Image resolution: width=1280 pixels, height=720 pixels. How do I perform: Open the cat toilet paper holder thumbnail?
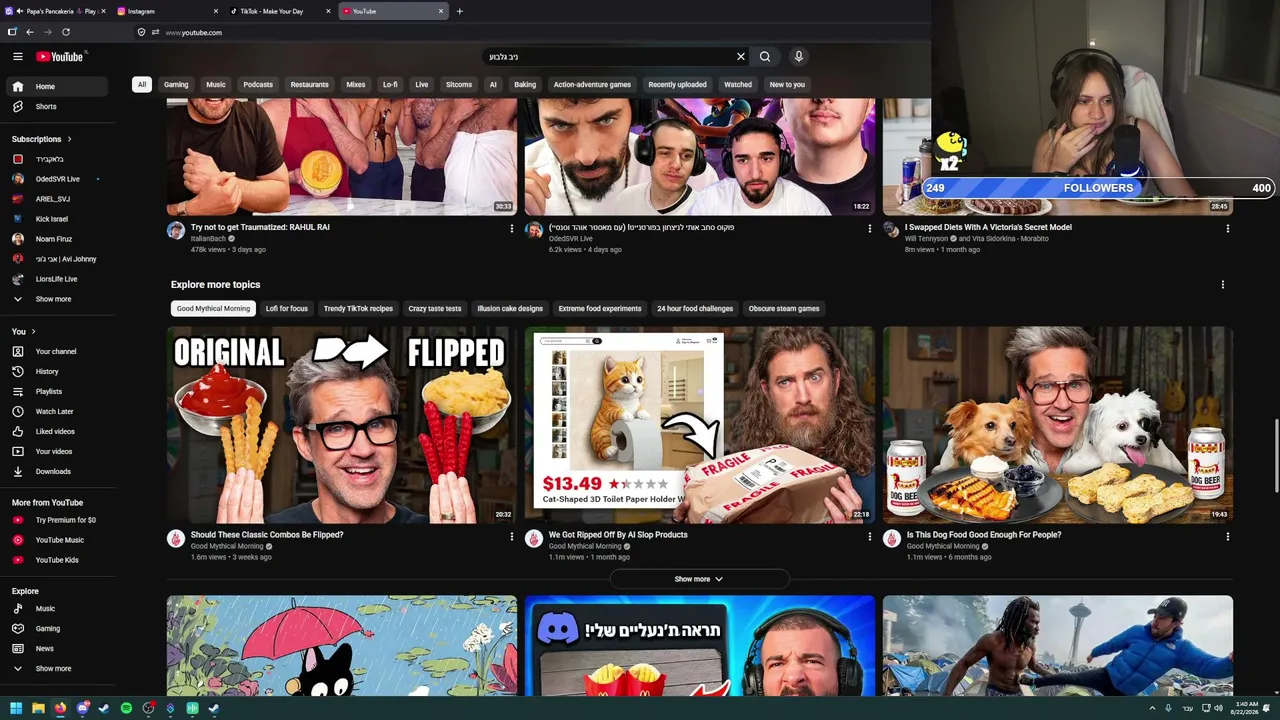coord(700,425)
